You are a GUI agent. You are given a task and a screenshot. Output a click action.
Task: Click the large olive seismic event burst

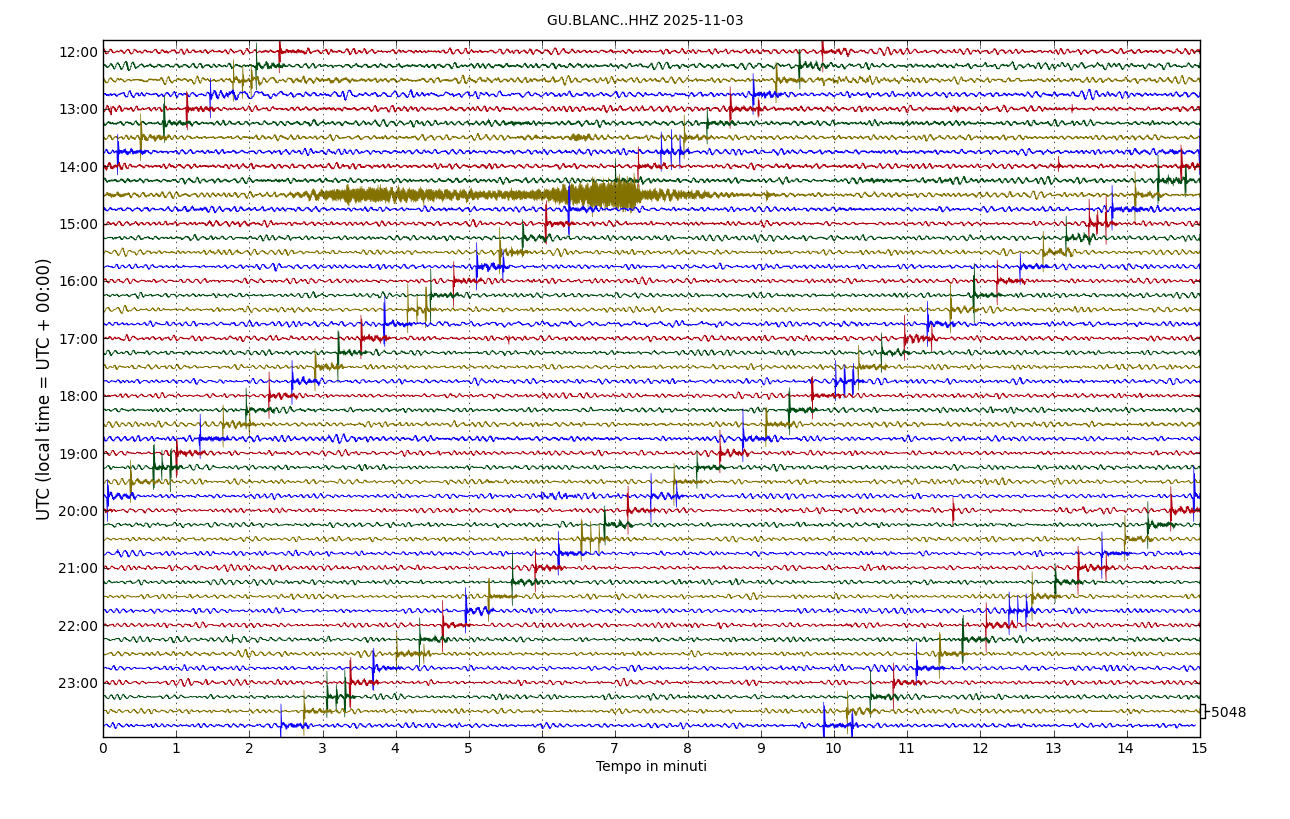[600, 194]
